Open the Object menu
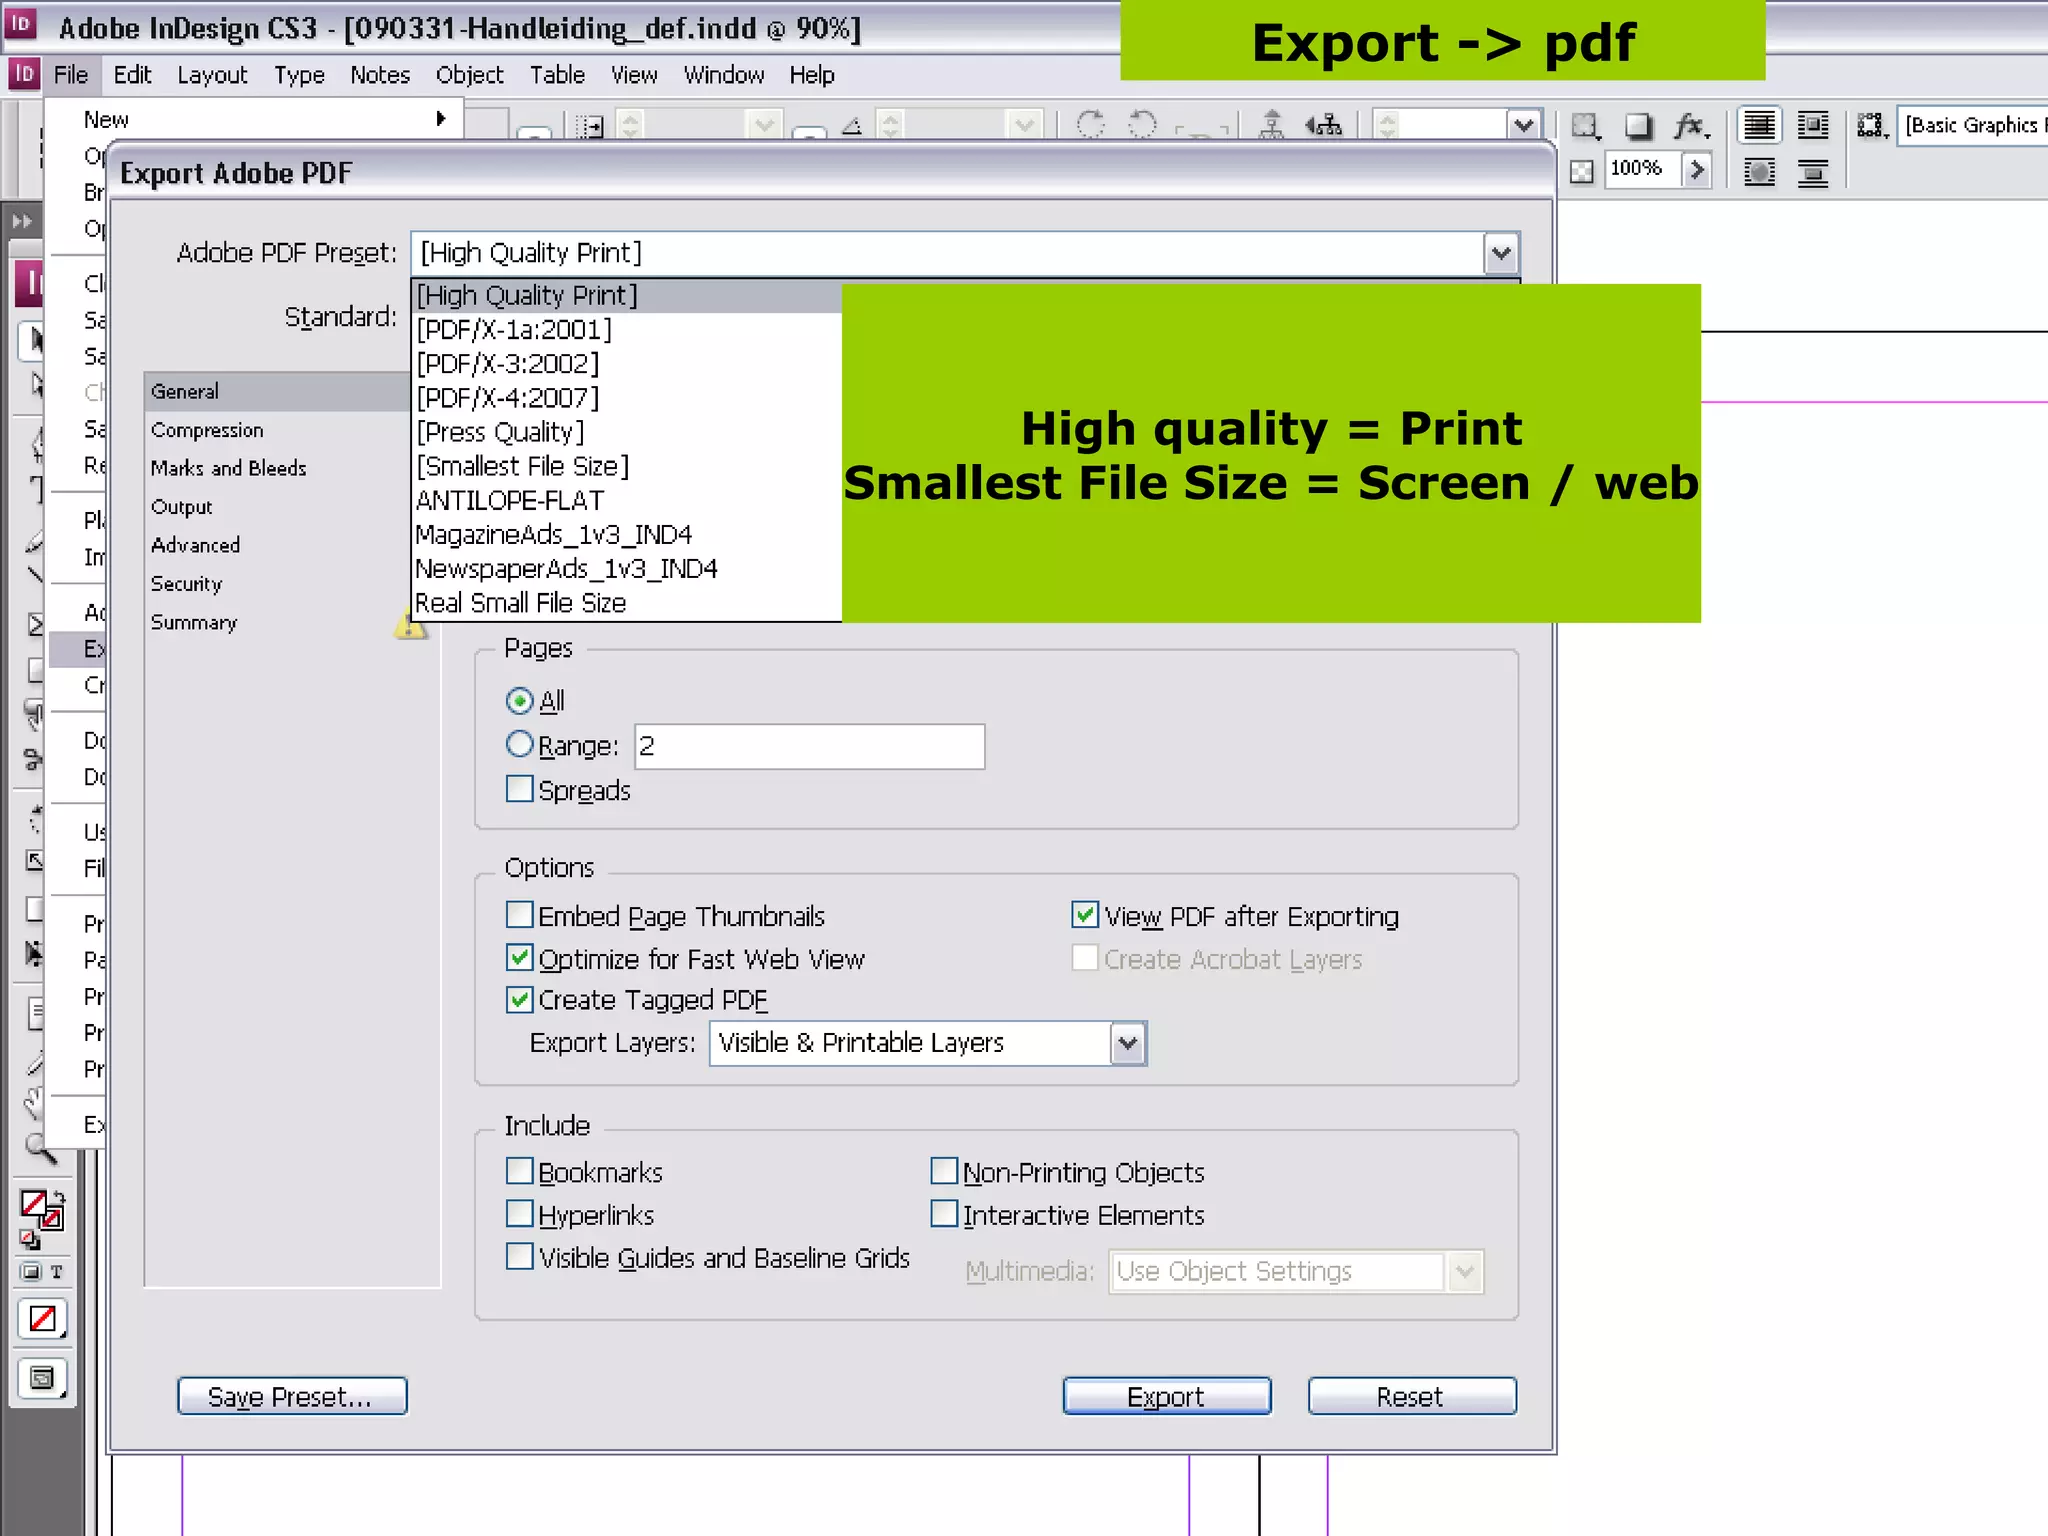This screenshot has height=1536, width=2048. coord(469,75)
